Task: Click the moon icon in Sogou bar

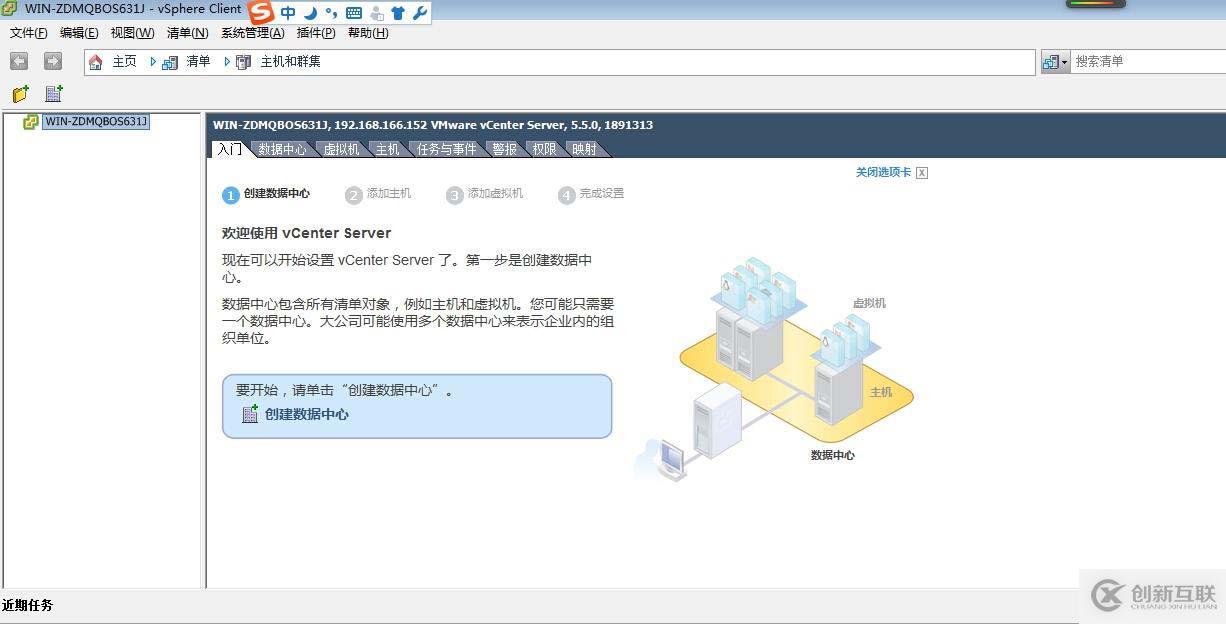Action: coord(310,13)
